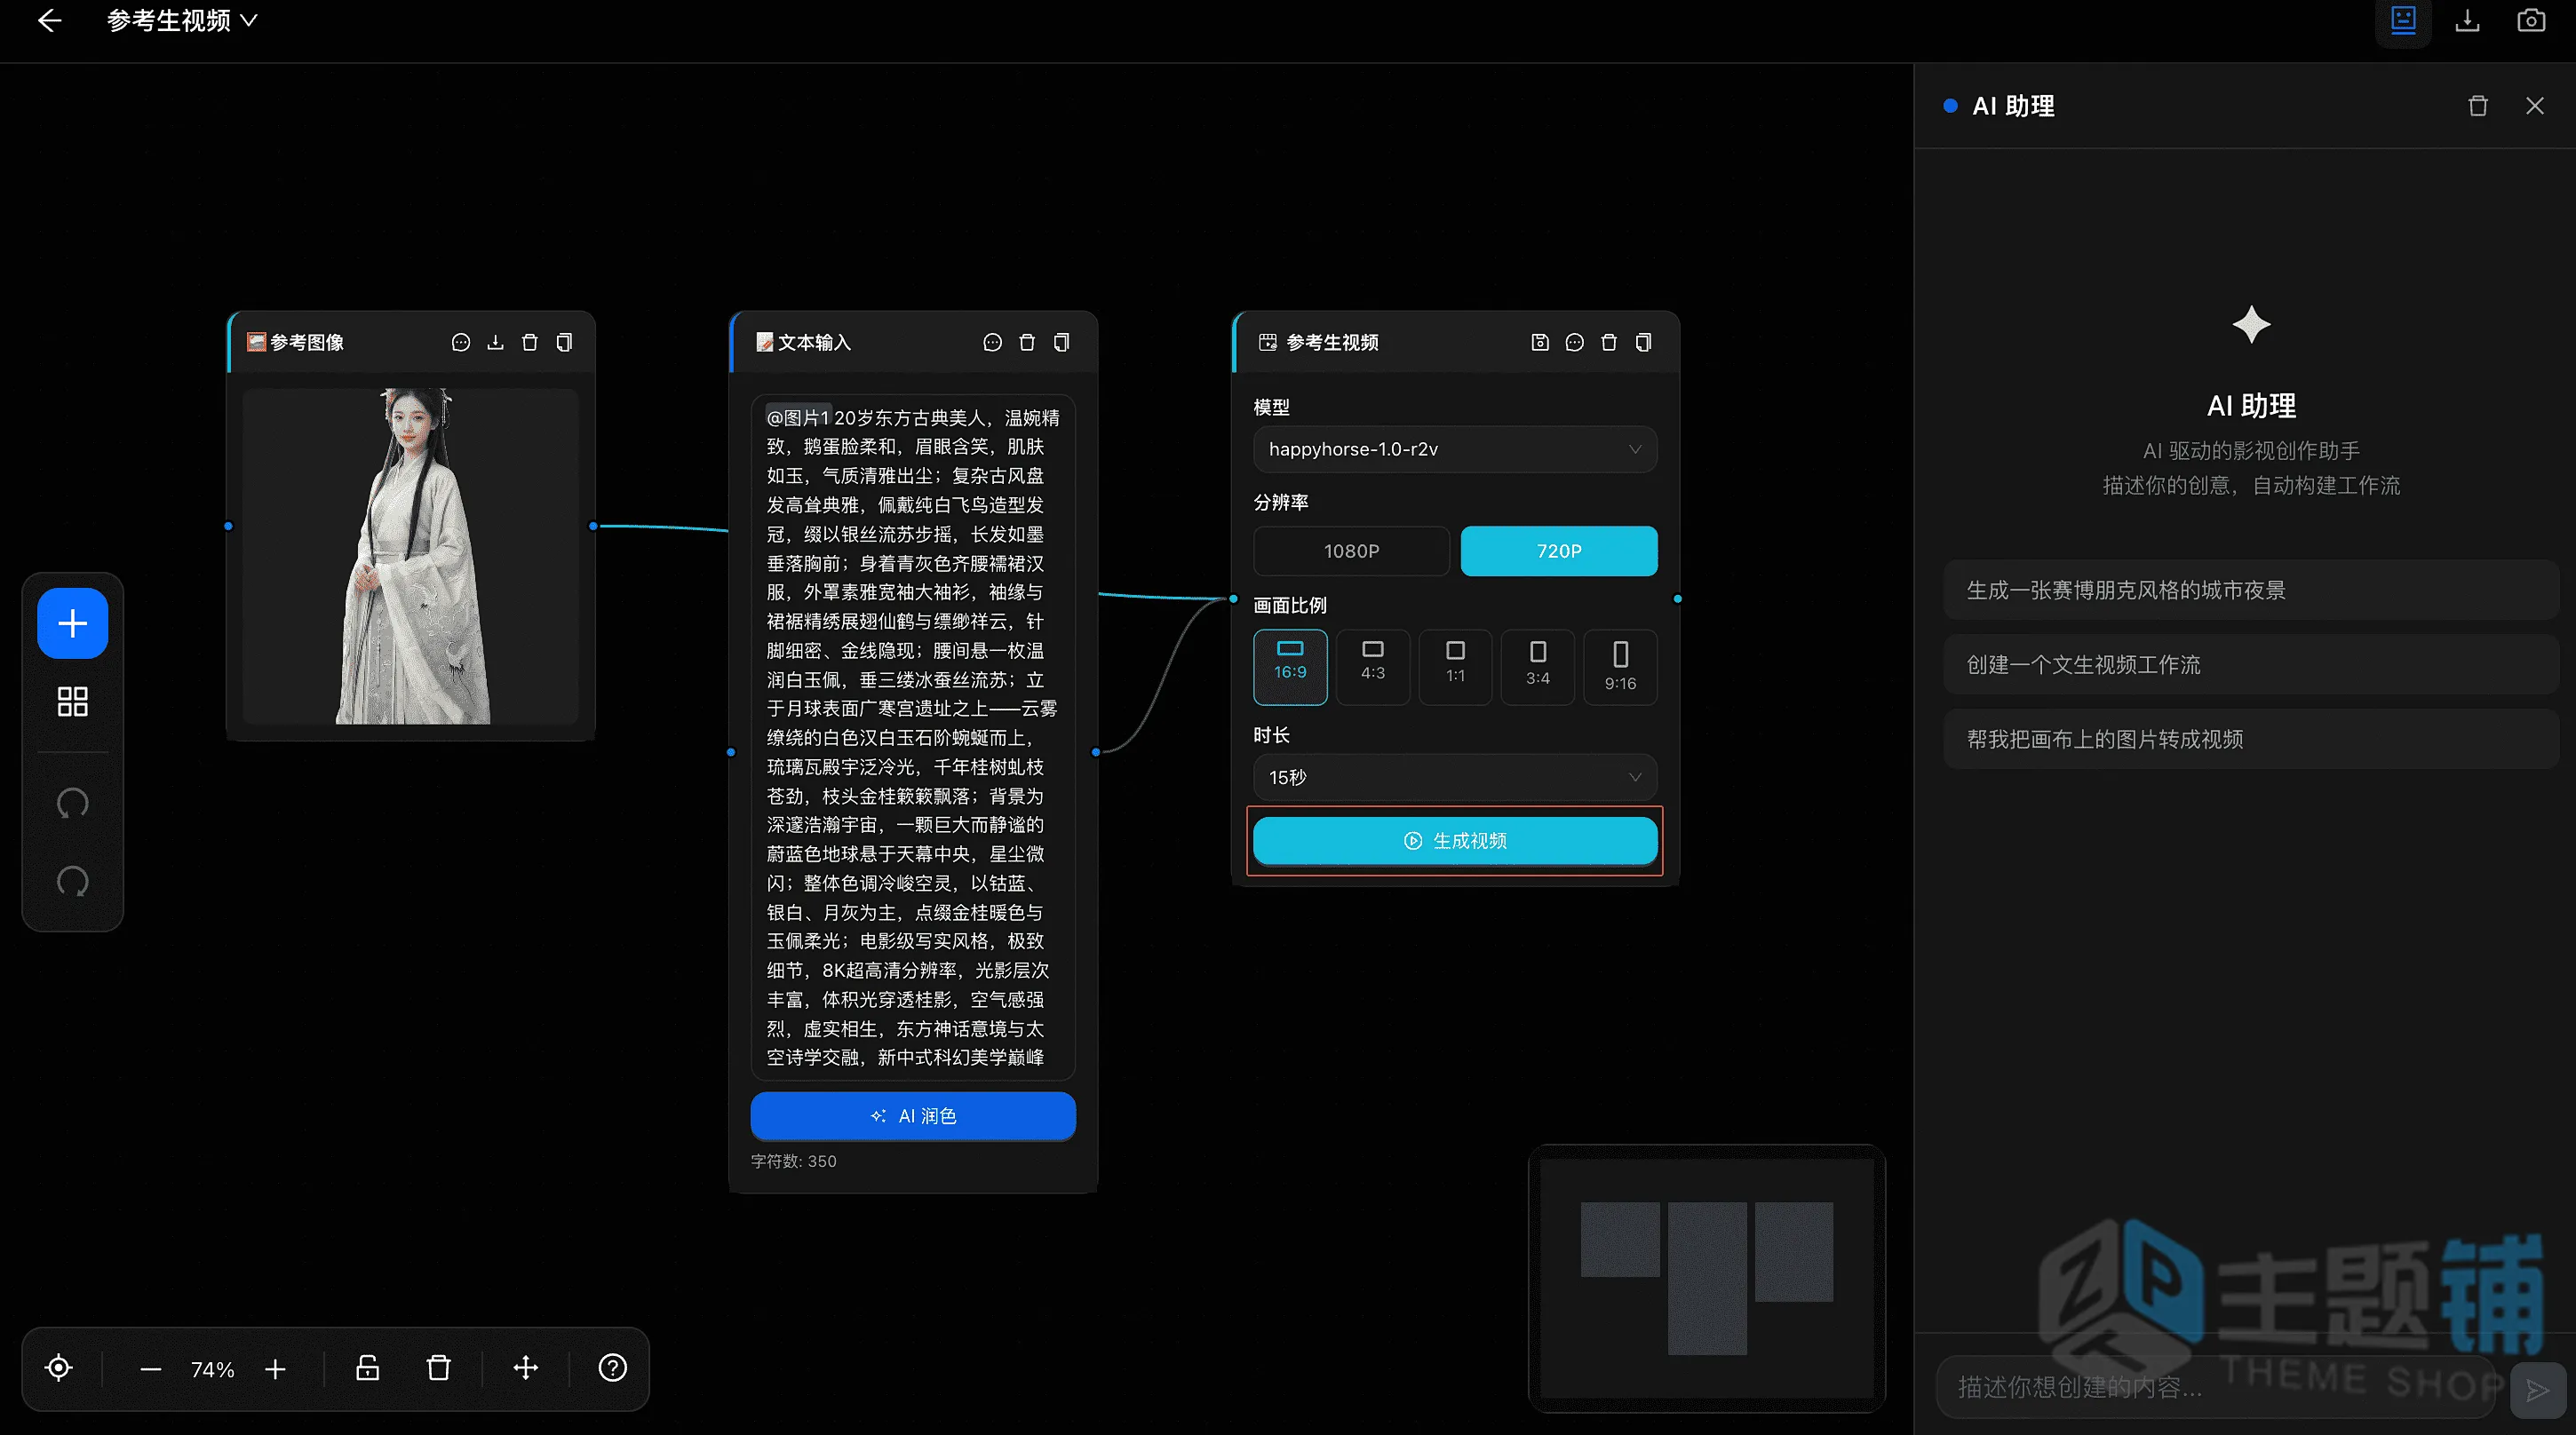Click the back arrow at top left

(x=50, y=21)
